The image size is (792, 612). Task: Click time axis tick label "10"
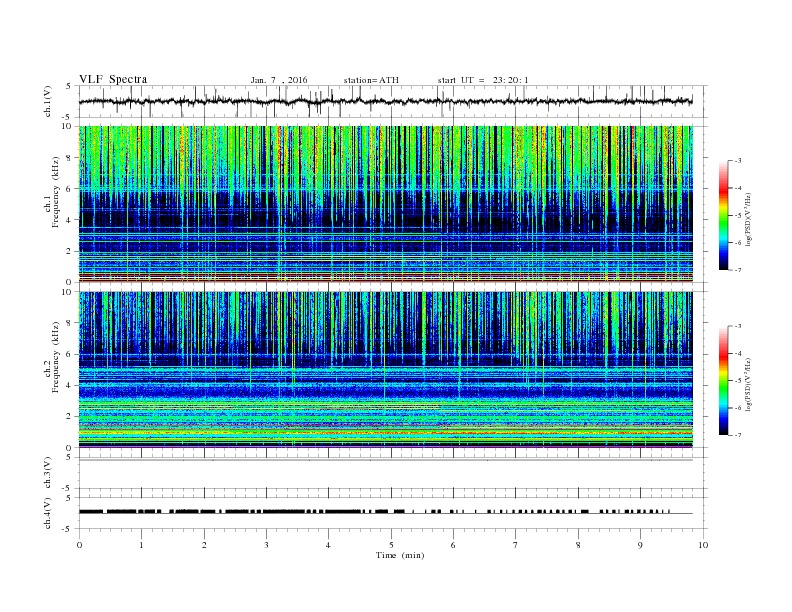coord(703,545)
